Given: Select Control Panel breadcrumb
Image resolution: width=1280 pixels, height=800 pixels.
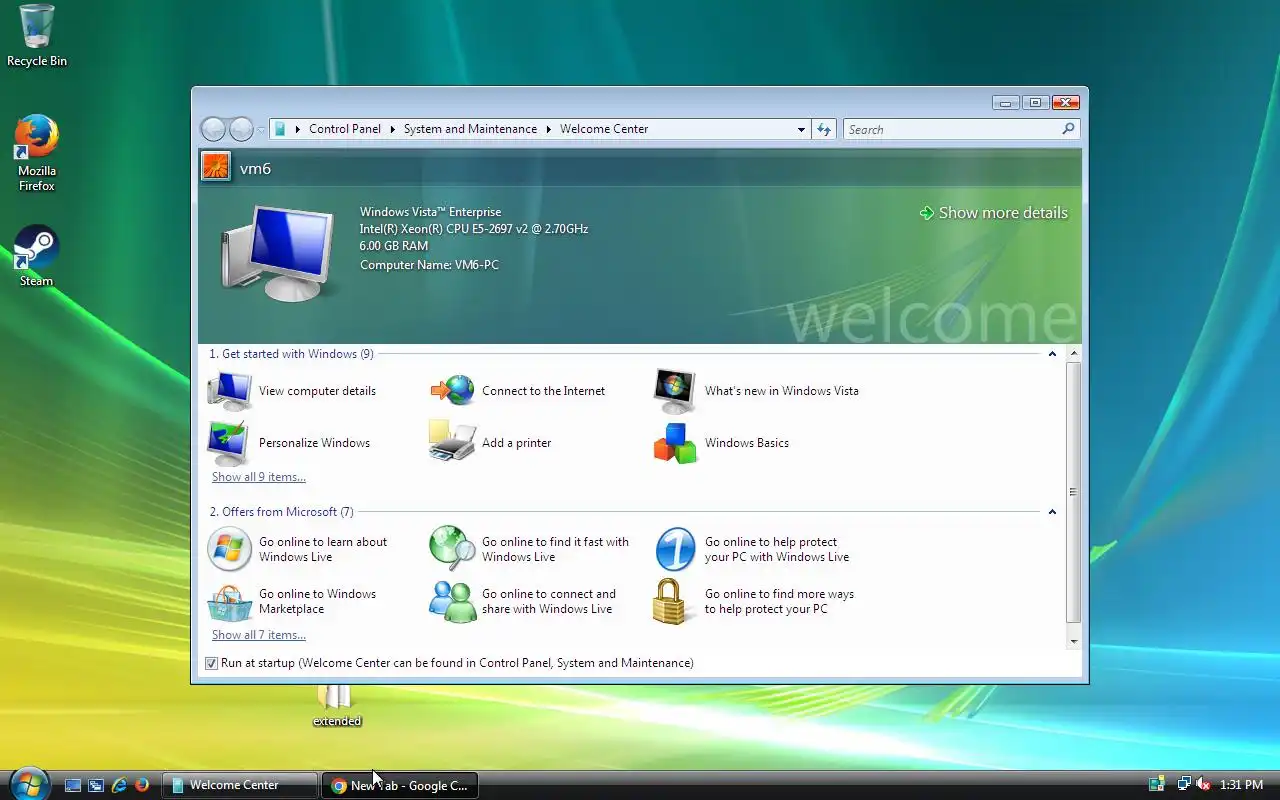Looking at the screenshot, I should tap(345, 129).
